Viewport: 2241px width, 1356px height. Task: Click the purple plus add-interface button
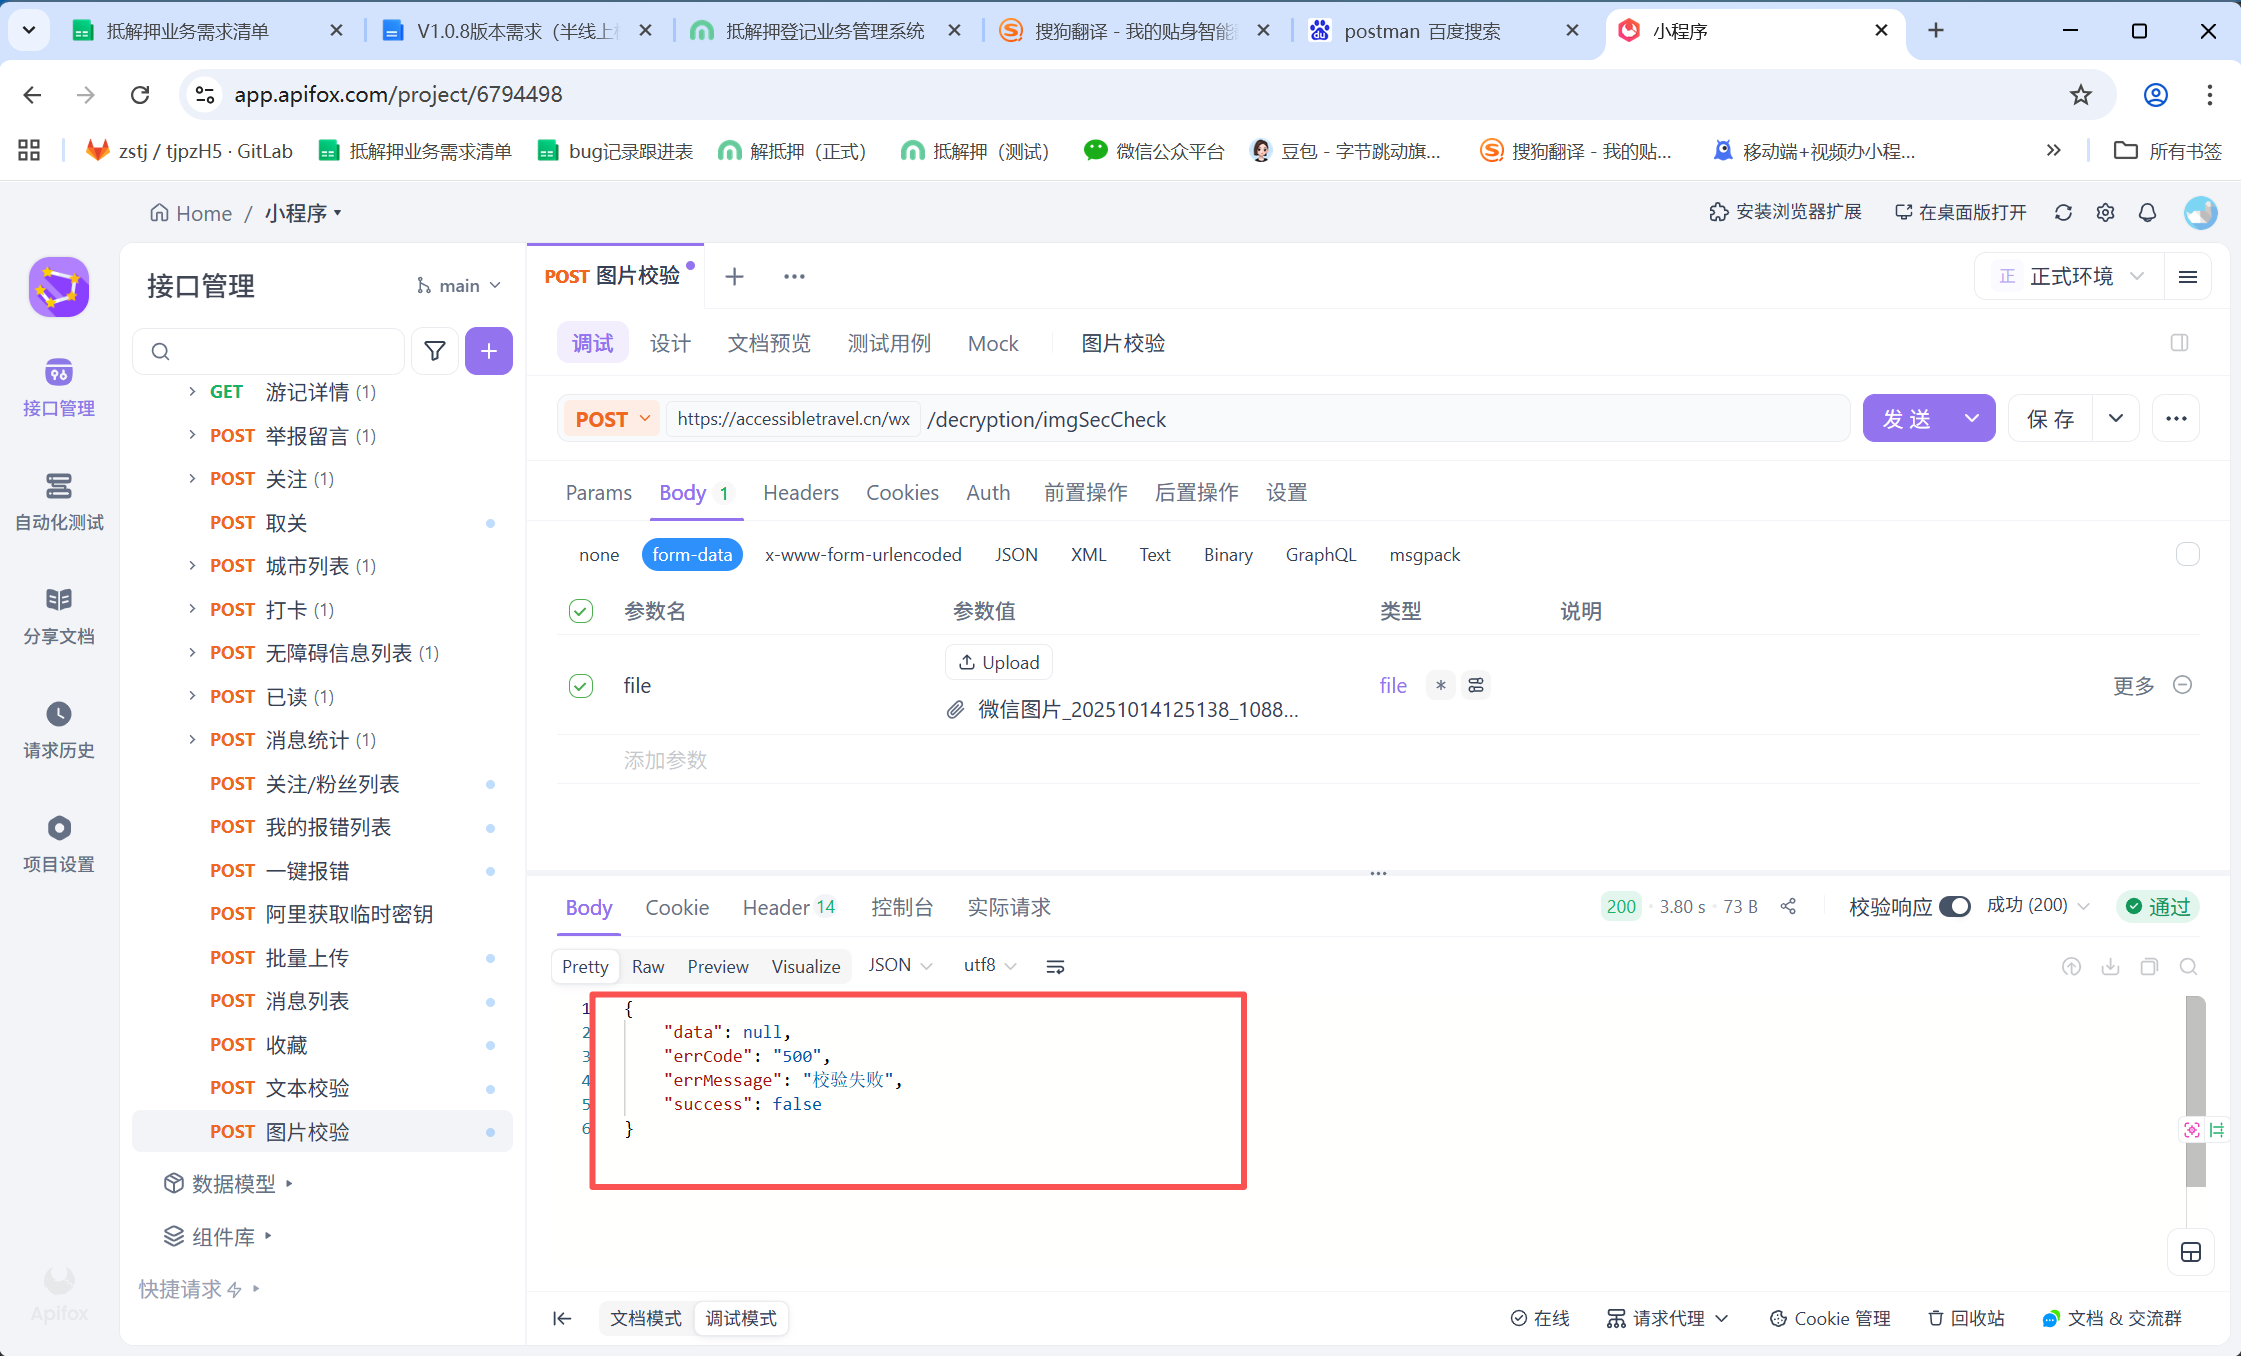(x=488, y=351)
